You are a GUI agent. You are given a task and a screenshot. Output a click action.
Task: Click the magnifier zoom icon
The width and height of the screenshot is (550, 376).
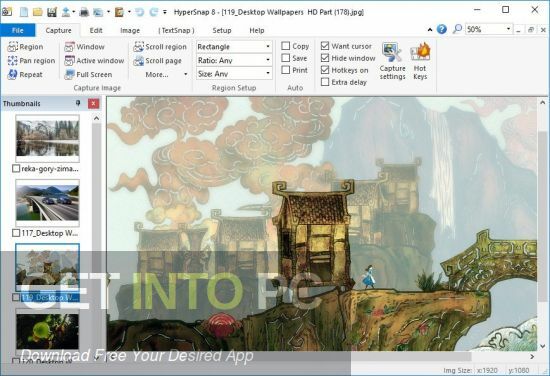457,29
